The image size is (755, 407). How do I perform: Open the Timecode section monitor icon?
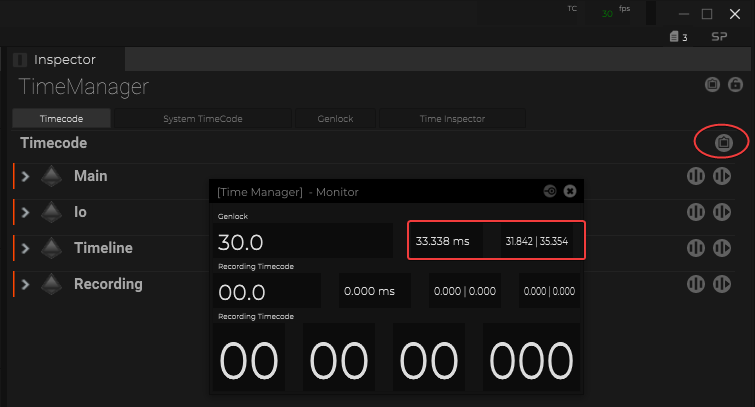pos(723,143)
